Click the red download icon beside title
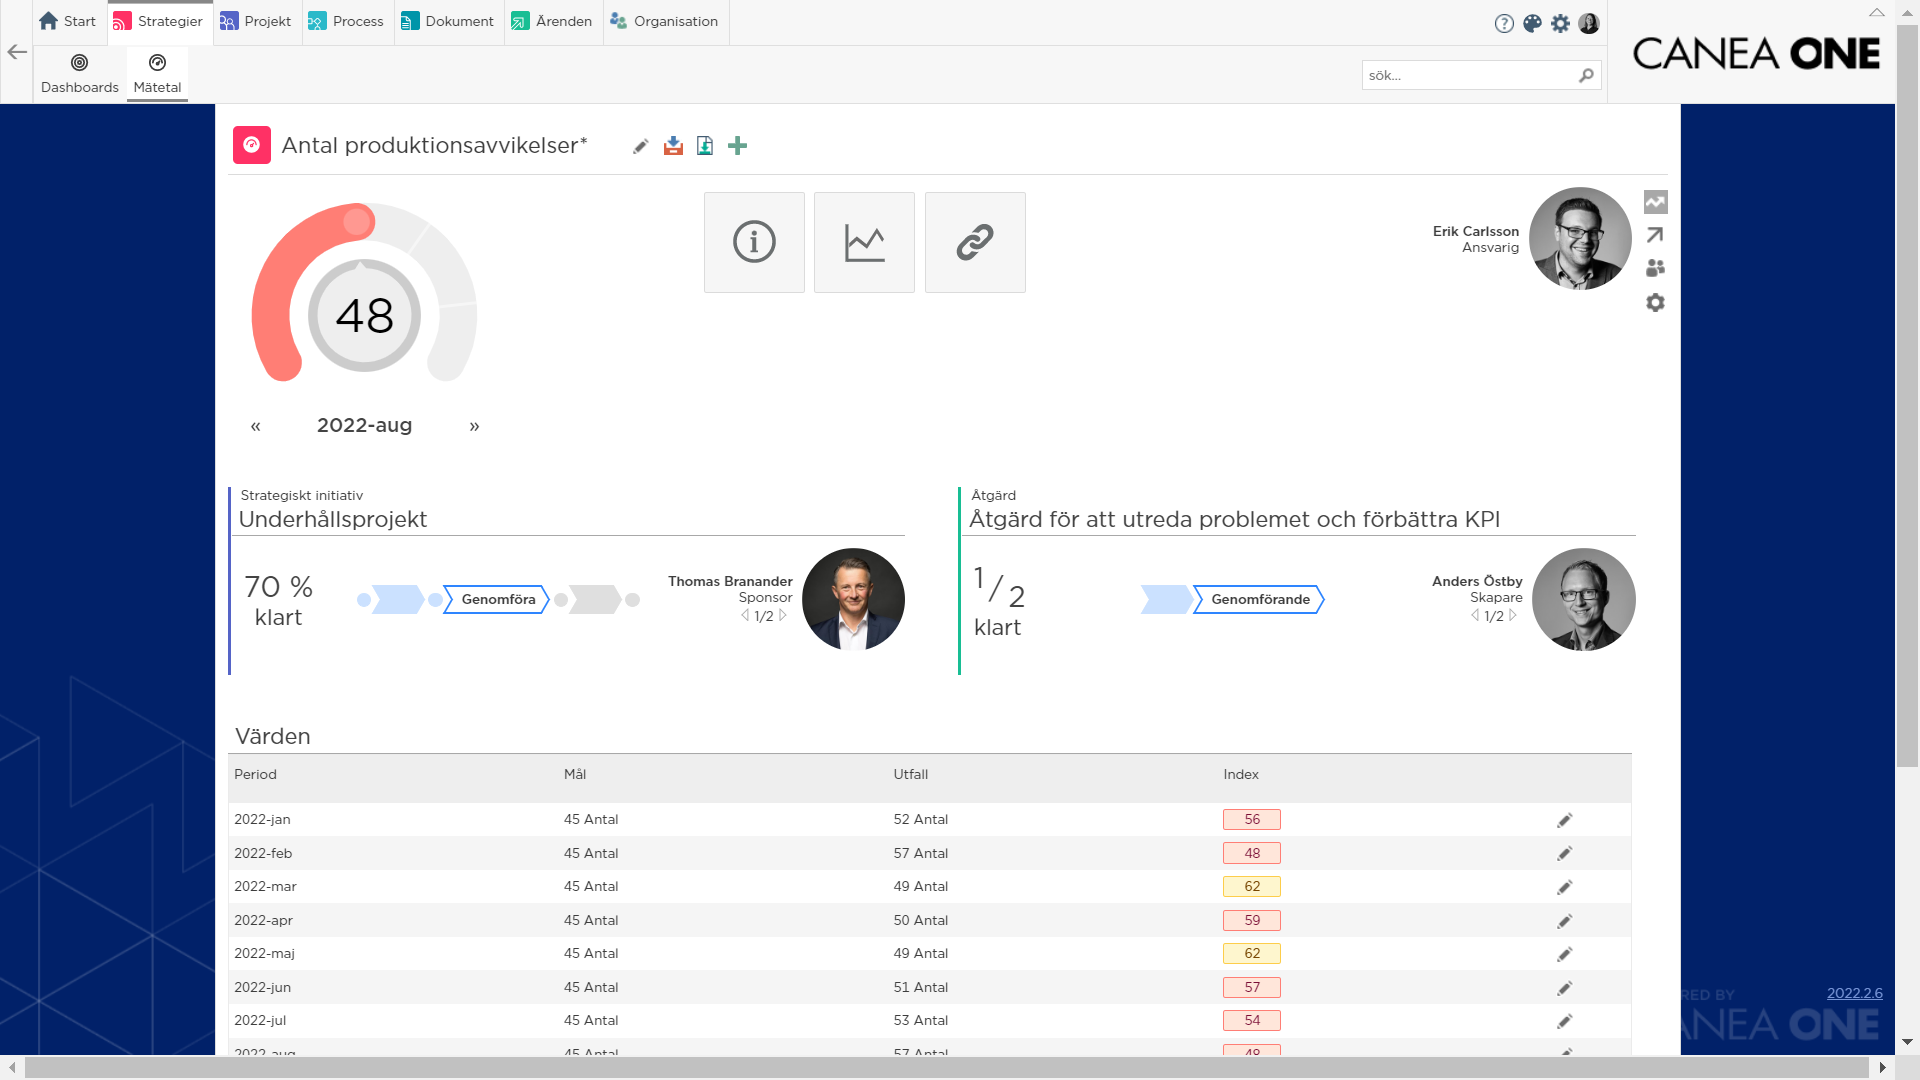Screen dimensions: 1920x1080 tap(673, 146)
